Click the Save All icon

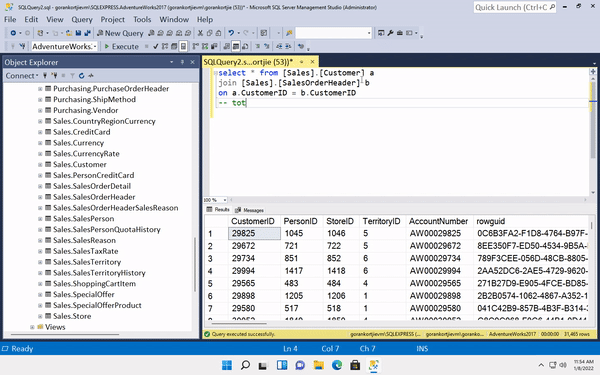point(87,33)
